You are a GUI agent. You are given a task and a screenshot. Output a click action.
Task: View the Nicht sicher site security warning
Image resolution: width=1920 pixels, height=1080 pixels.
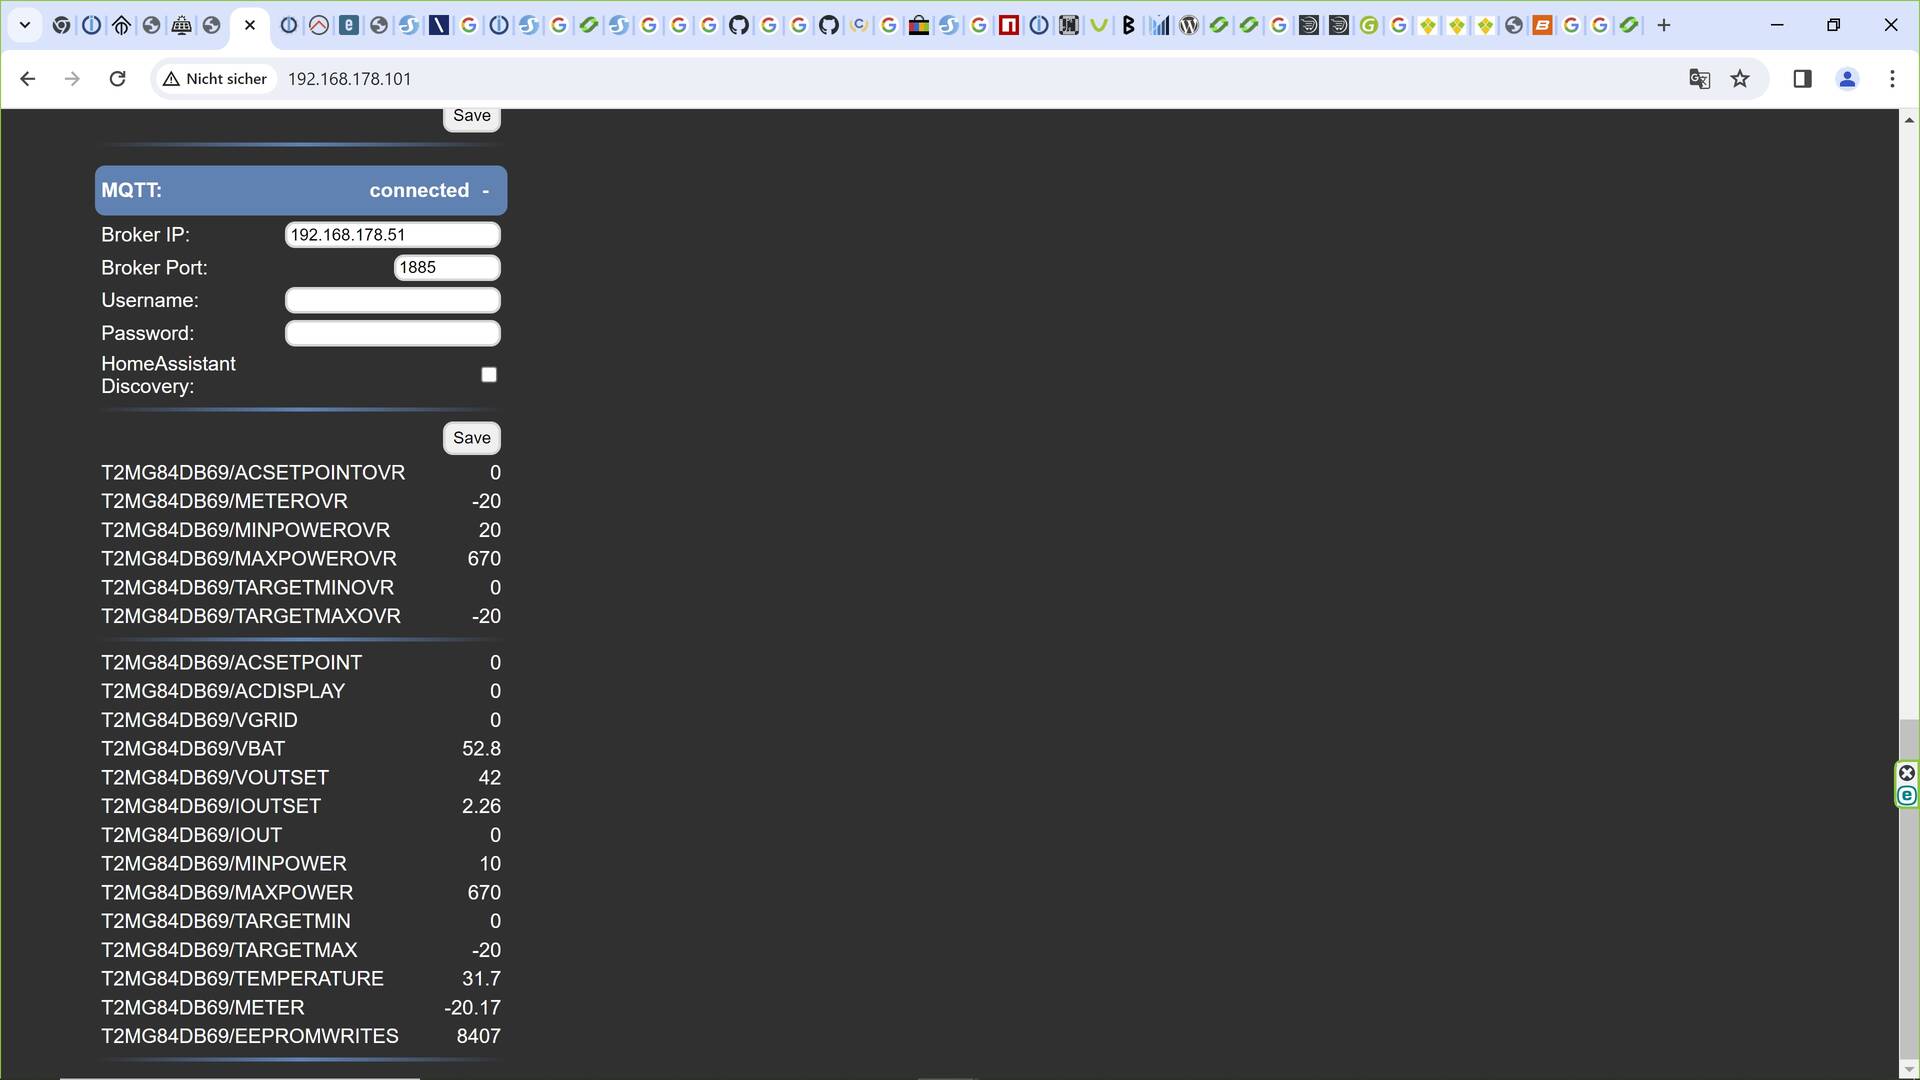tap(216, 79)
